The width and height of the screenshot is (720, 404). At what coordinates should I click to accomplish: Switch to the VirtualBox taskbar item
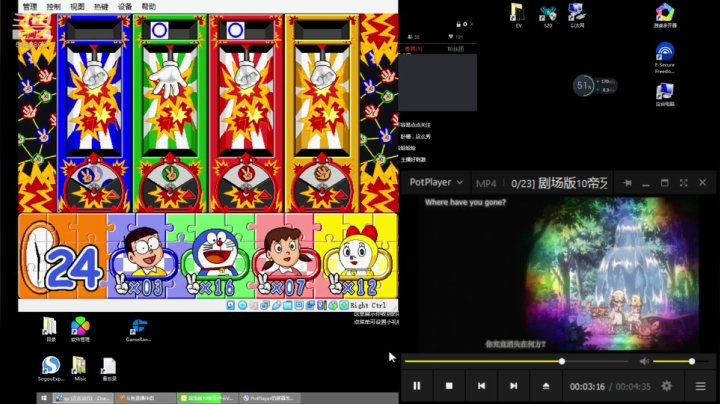(83, 398)
